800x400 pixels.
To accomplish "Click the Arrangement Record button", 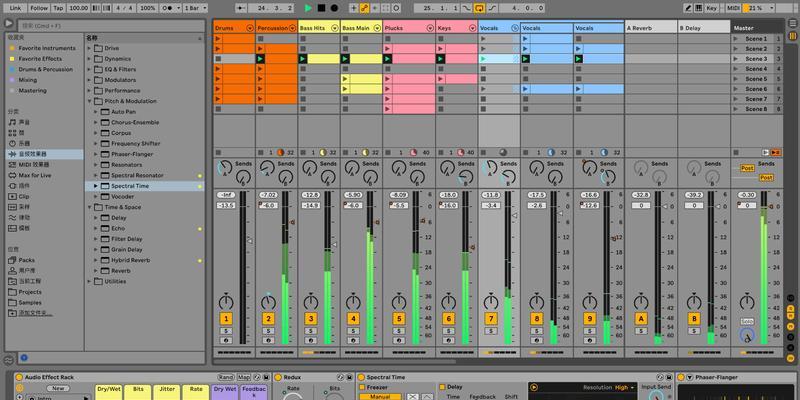I will tap(334, 8).
